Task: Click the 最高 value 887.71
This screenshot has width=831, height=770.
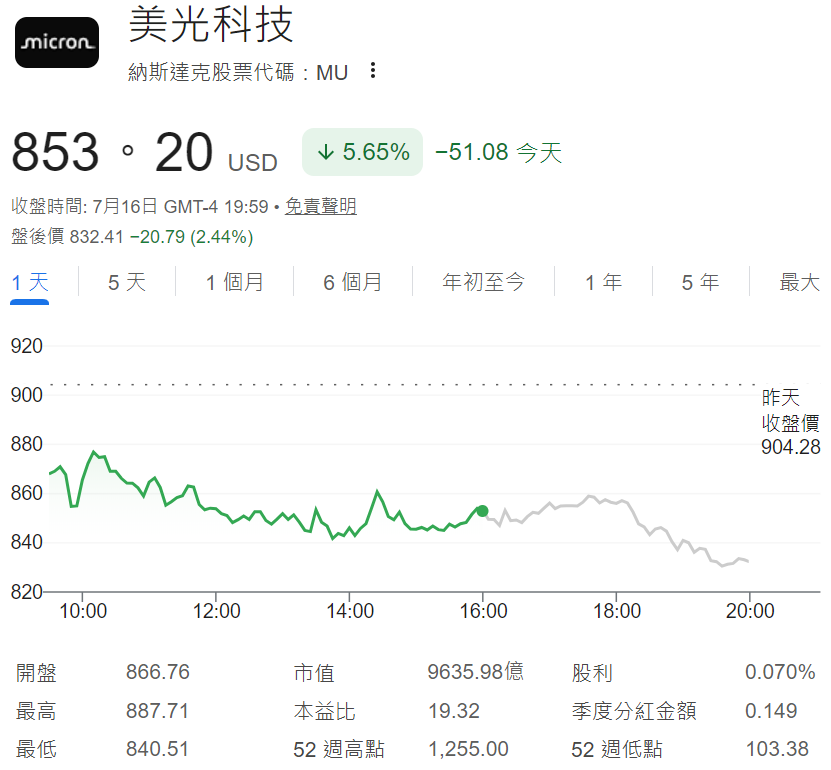Action: click(x=157, y=711)
